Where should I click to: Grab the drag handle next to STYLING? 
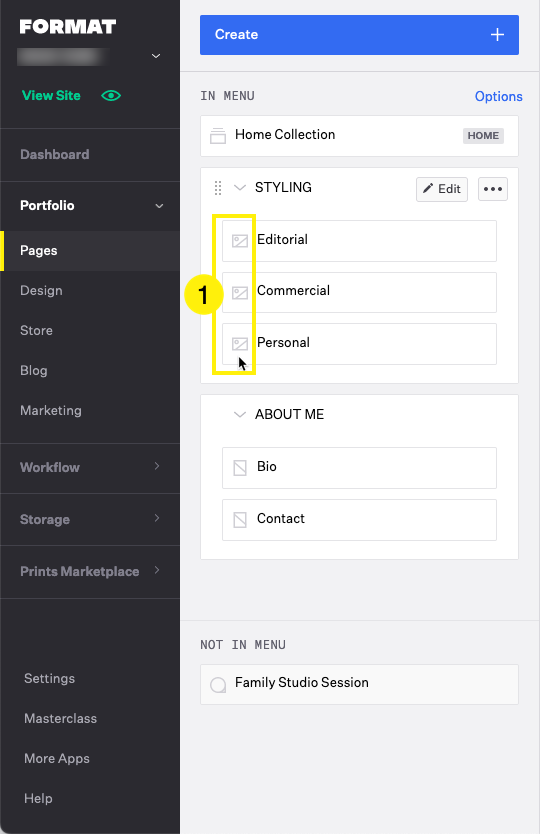point(218,188)
